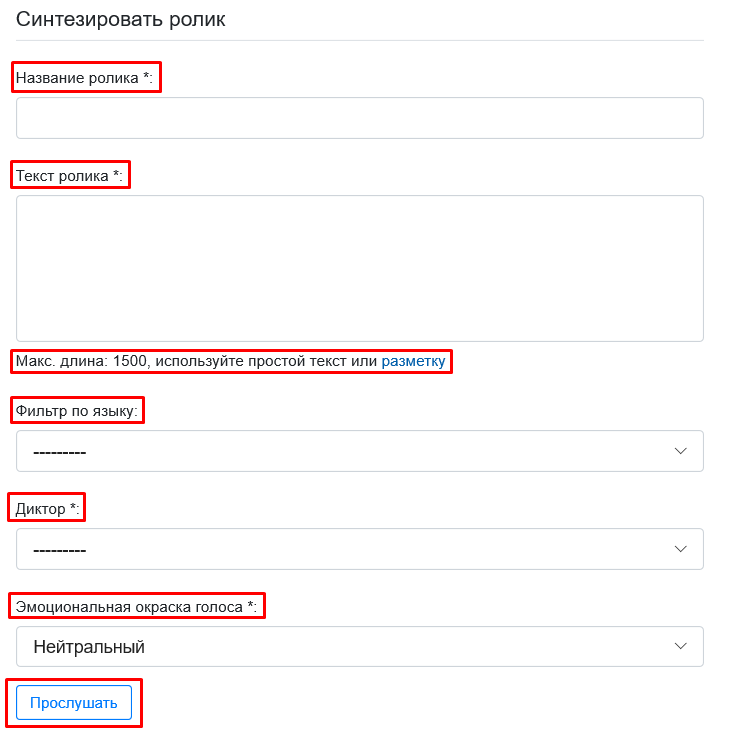The image size is (730, 732).
Task: Click the dashes placeholder in language filter
Action: click(60, 453)
